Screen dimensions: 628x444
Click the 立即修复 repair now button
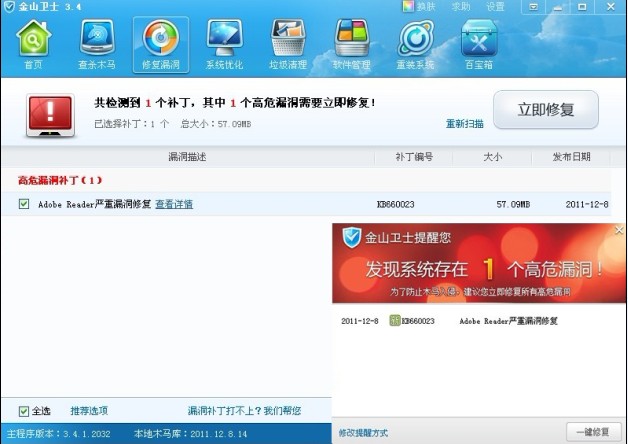pyautogui.click(x=545, y=110)
